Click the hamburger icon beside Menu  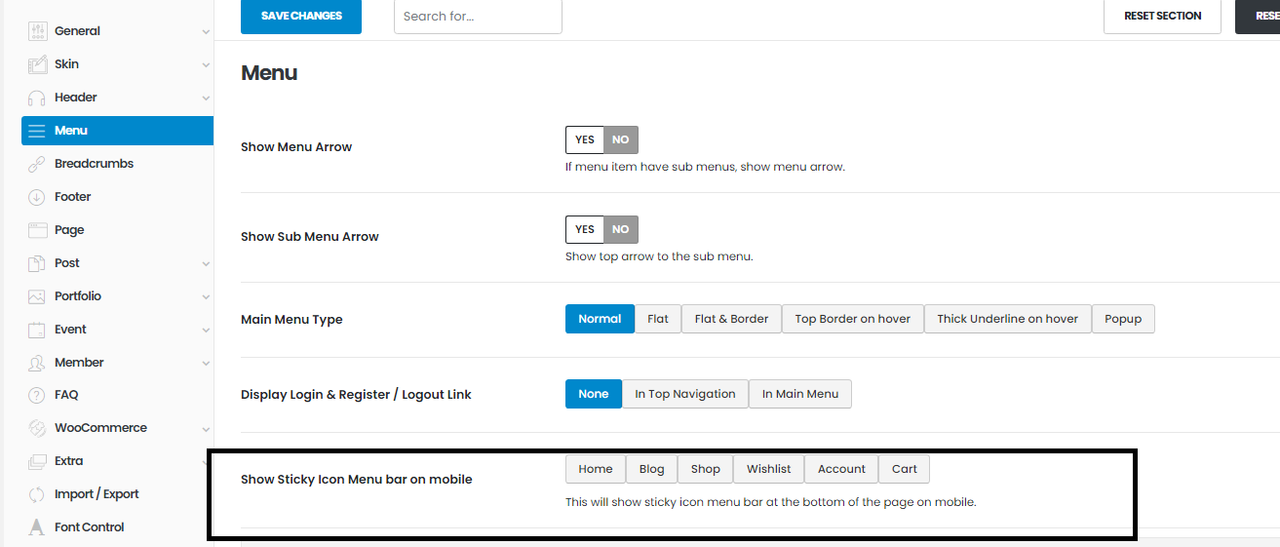(37, 130)
